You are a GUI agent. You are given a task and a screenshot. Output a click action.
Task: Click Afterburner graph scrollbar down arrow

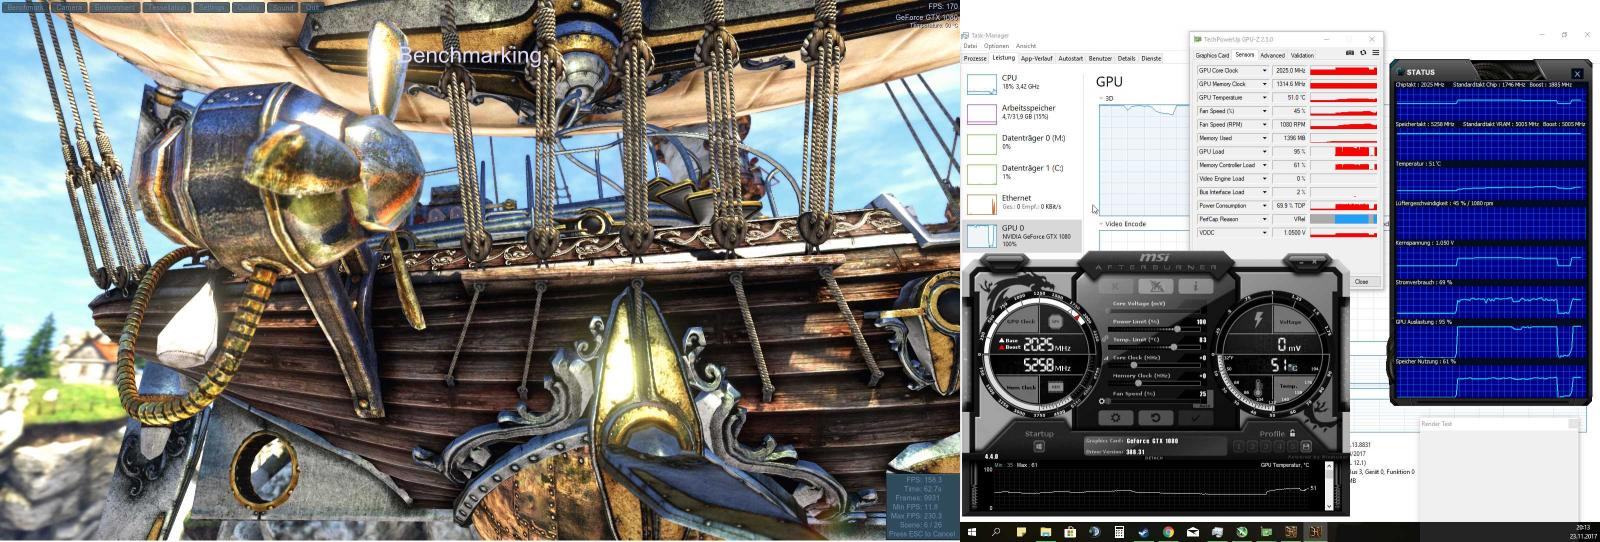pyautogui.click(x=1329, y=505)
